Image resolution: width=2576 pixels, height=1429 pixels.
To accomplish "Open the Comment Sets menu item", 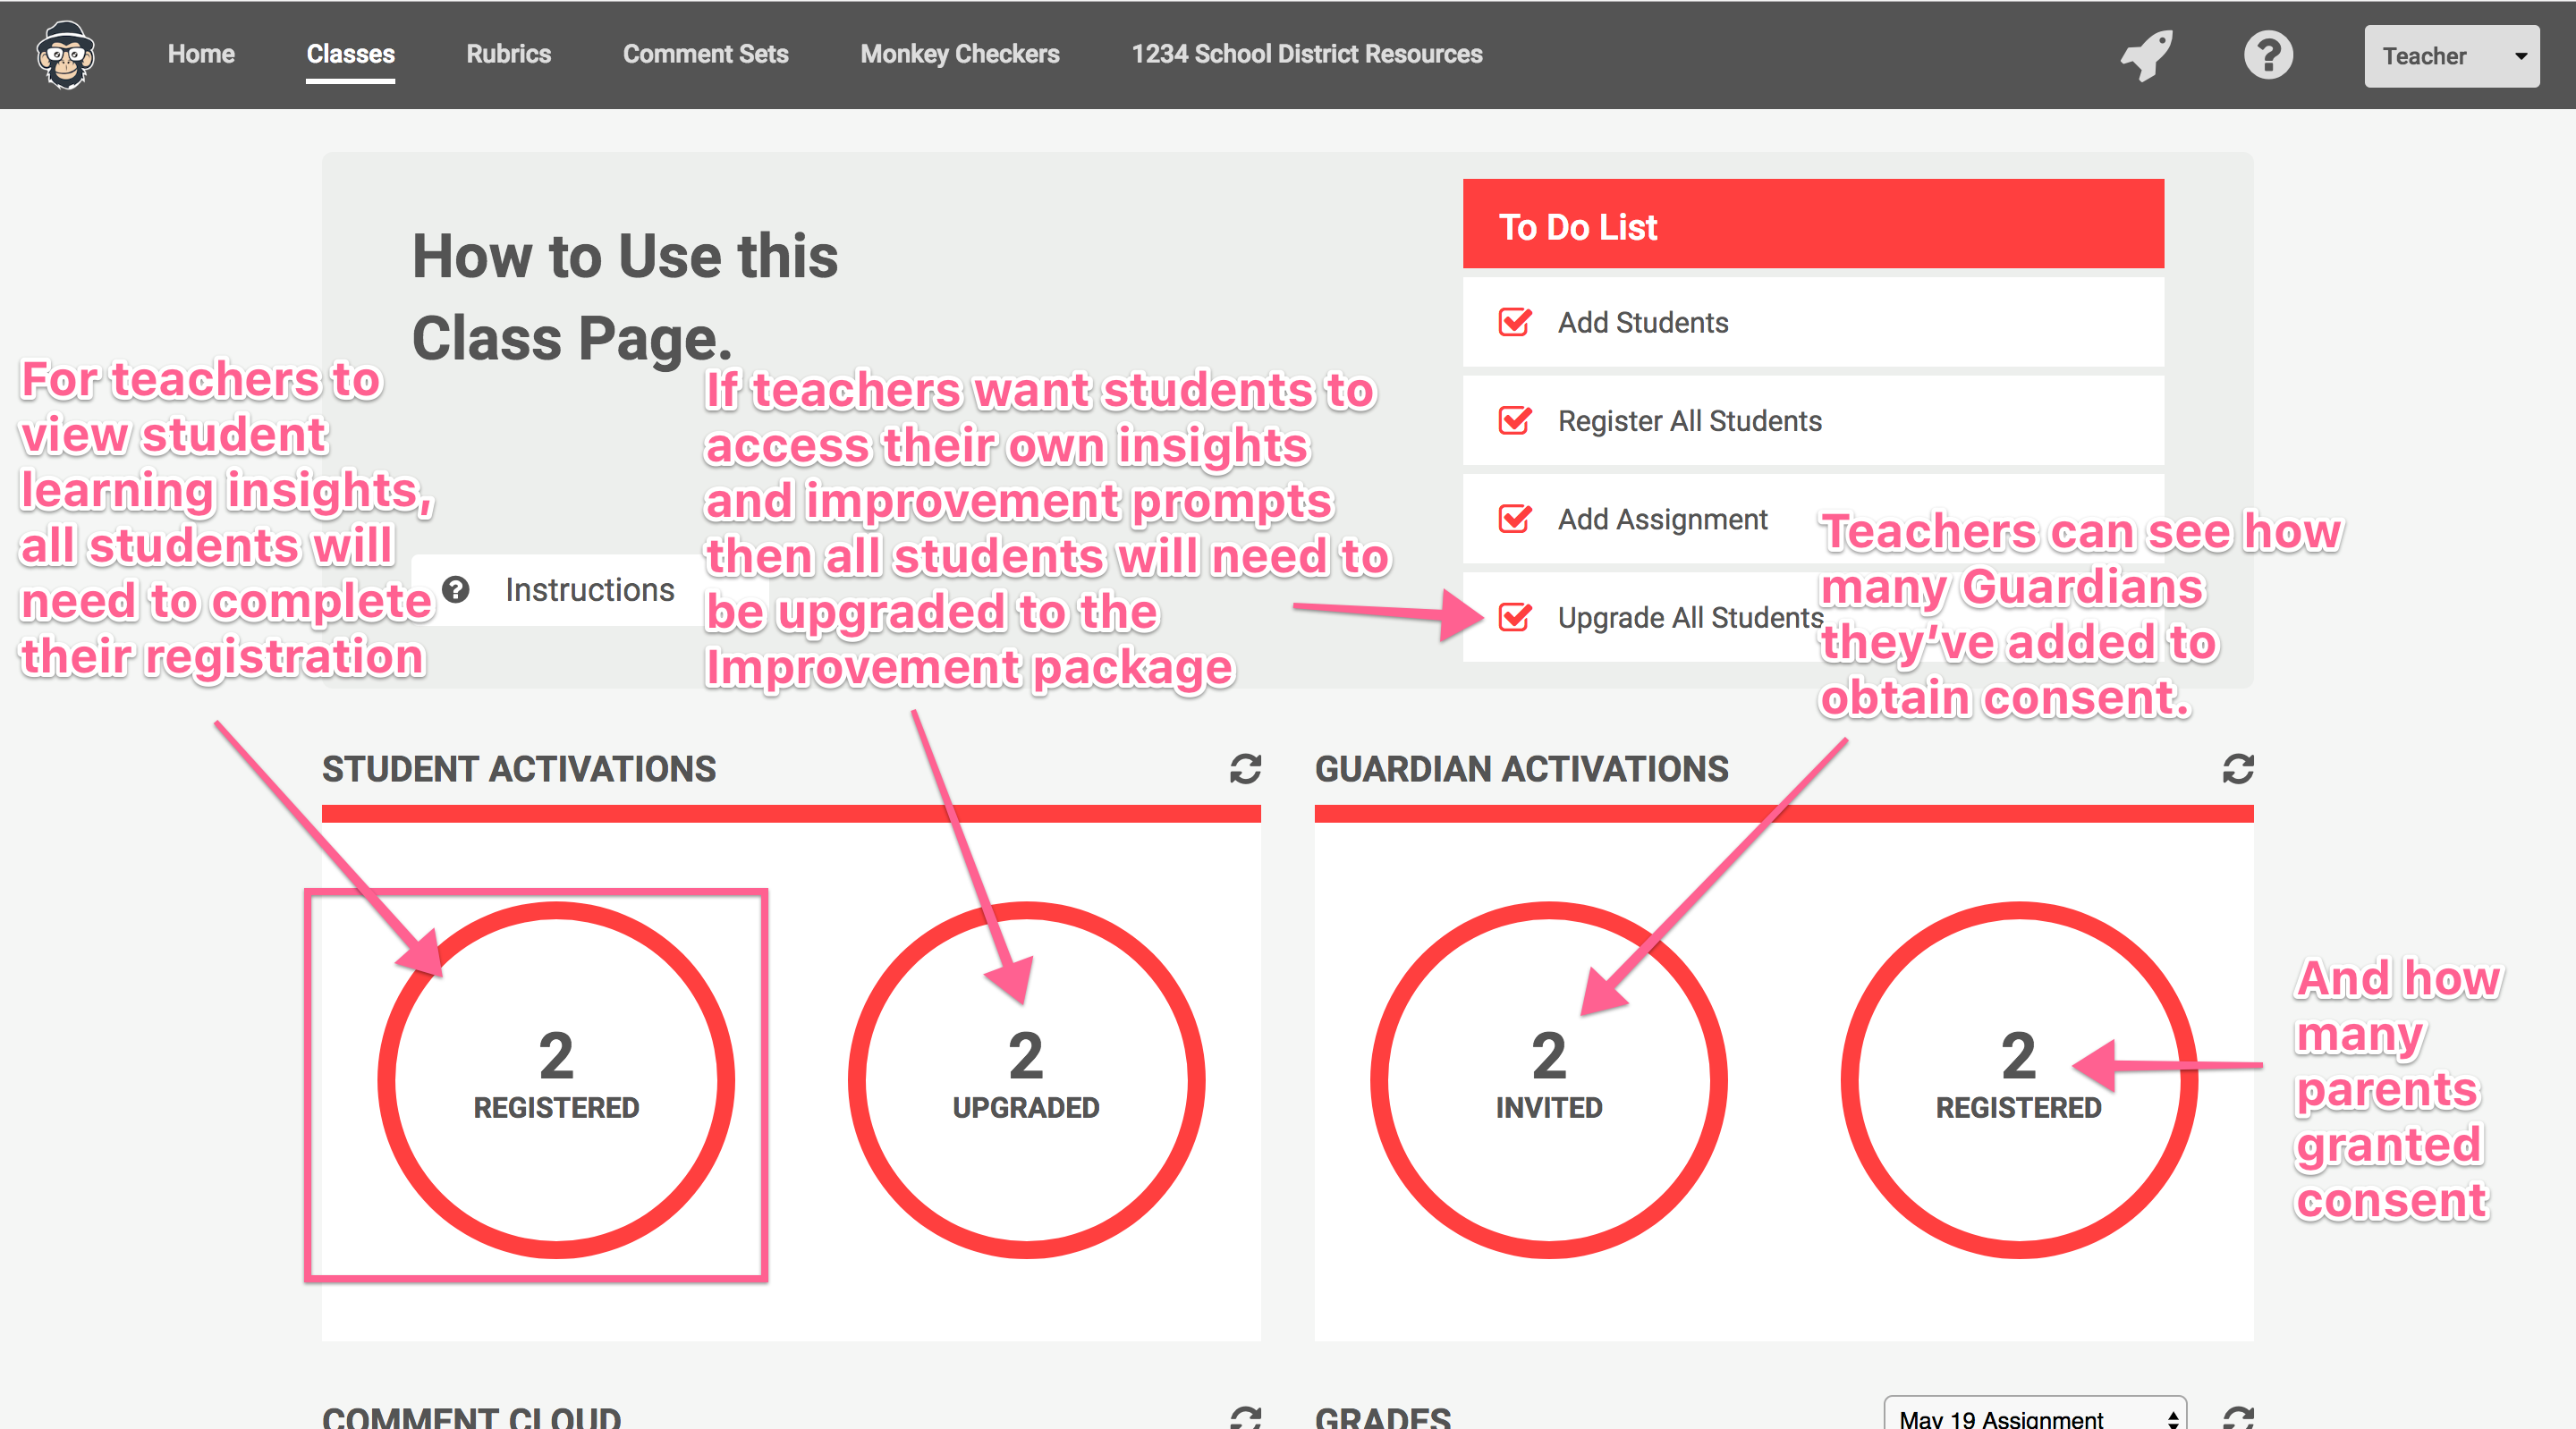I will 705,54.
